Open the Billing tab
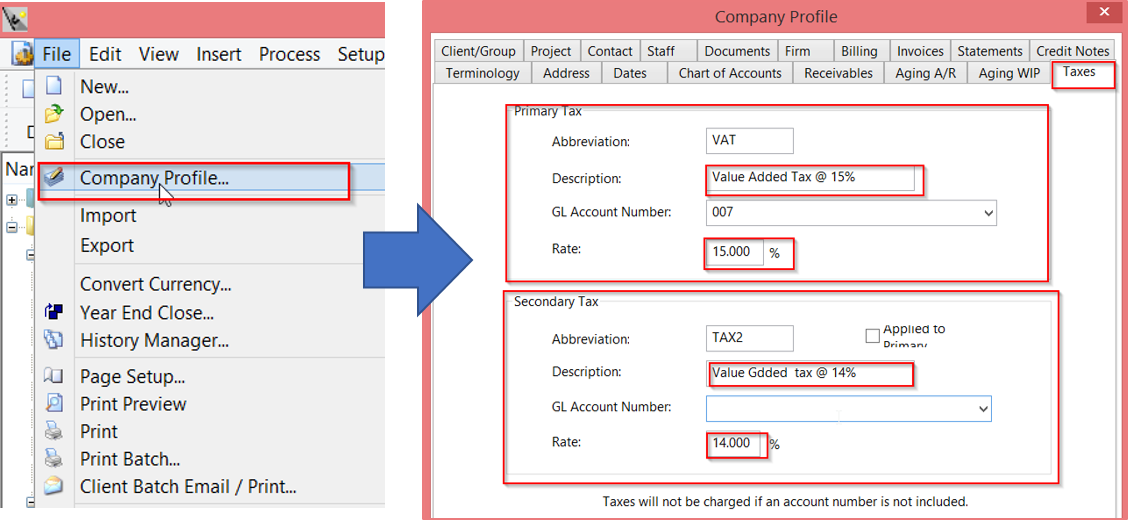This screenshot has width=1128, height=520. (858, 51)
